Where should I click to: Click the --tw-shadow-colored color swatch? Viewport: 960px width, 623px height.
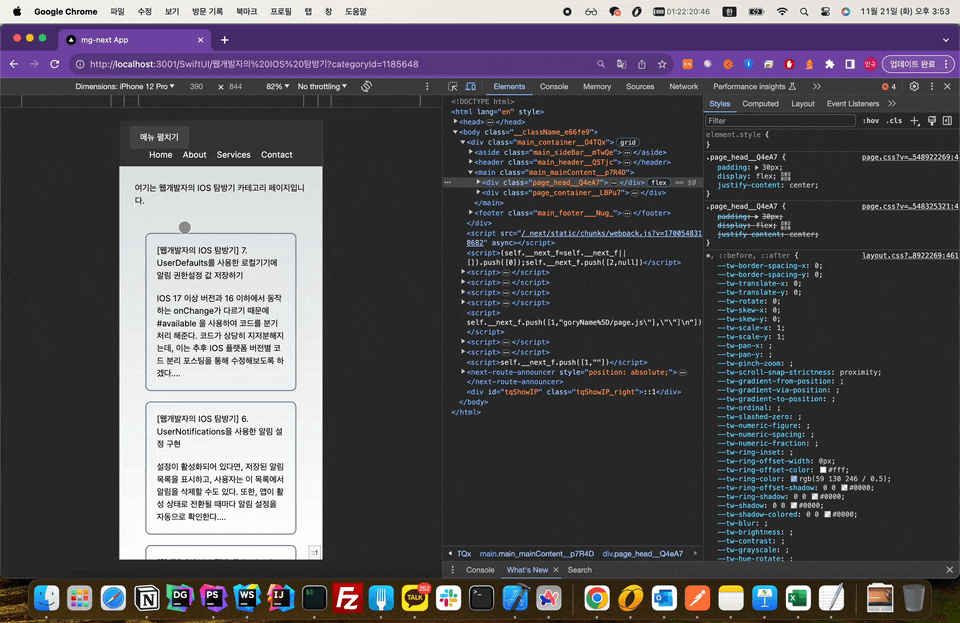(828, 515)
